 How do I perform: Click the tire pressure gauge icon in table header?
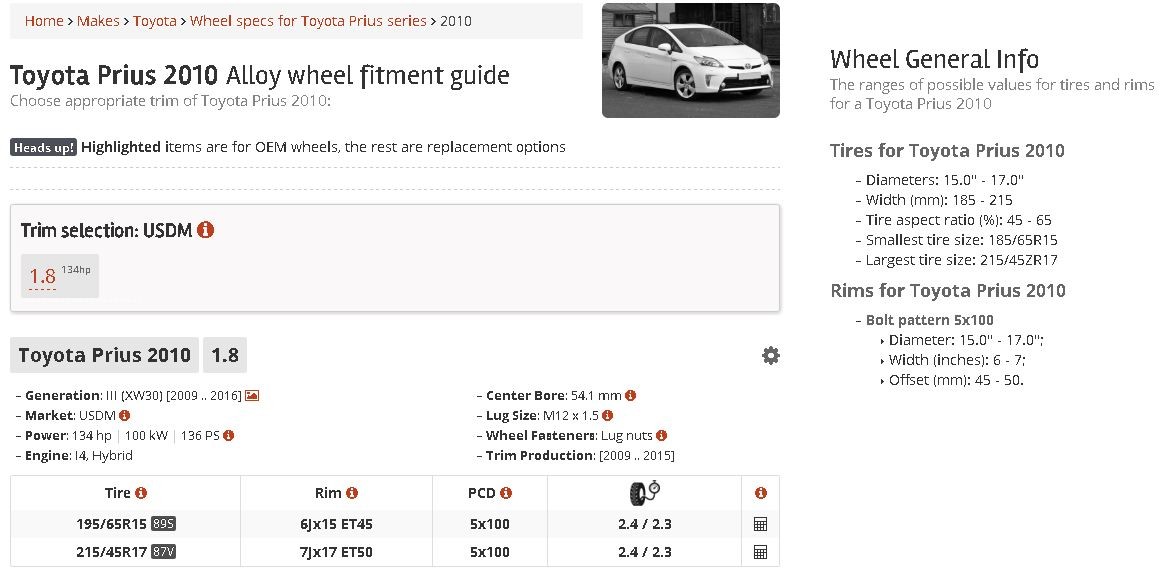point(644,492)
